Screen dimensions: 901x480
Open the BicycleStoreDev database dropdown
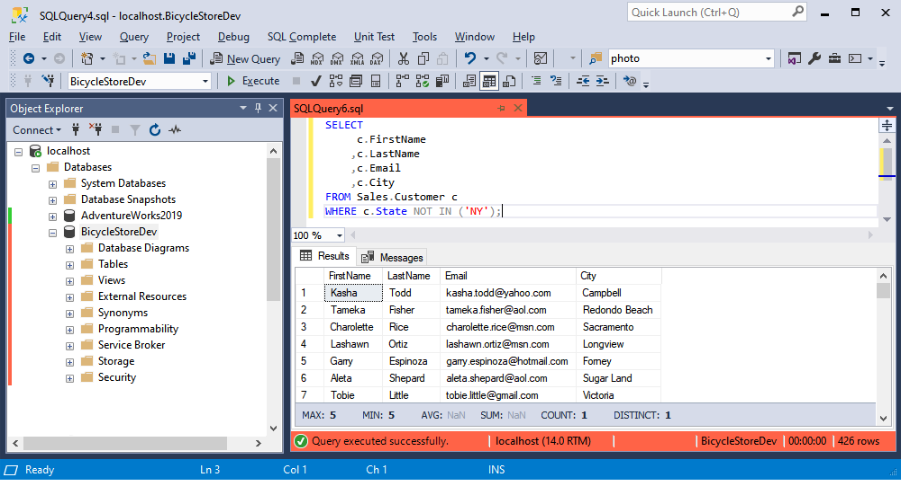[x=206, y=81]
